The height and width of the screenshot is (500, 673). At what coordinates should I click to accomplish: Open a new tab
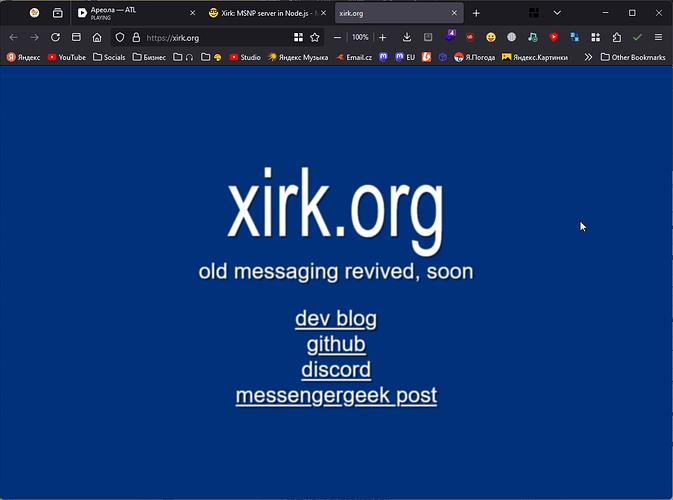point(476,13)
